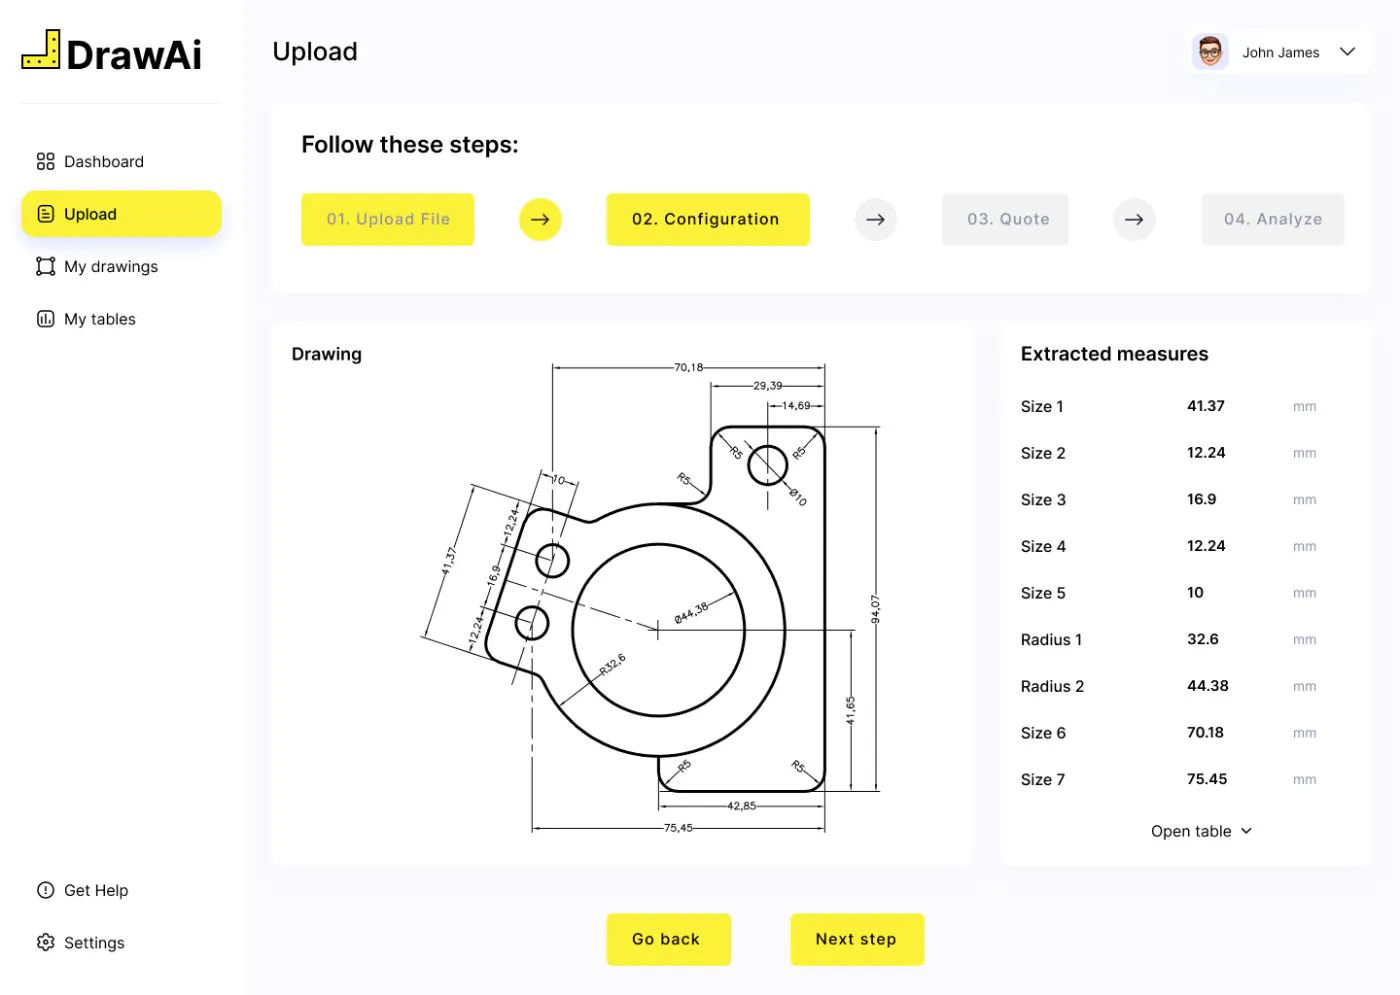Open My drawings via its sidebar icon
Viewport: 1400px width, 995px height.
[x=45, y=266]
